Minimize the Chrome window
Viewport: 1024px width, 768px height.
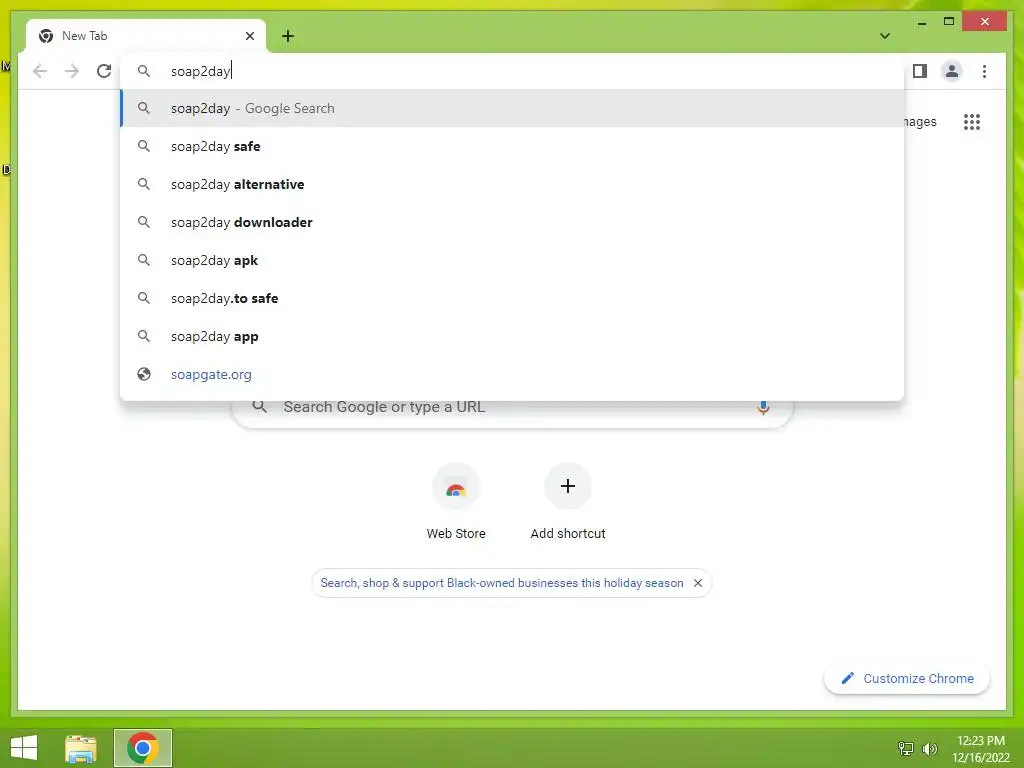921,22
